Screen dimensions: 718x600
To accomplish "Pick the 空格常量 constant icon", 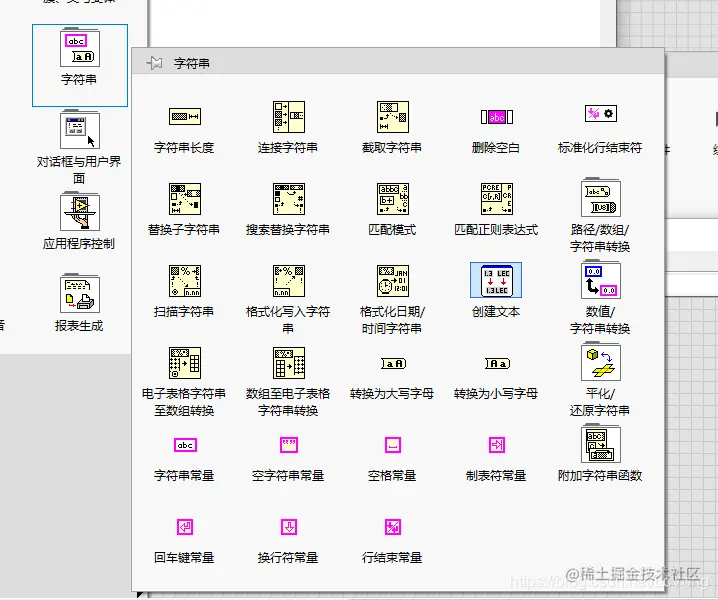I will [x=393, y=445].
